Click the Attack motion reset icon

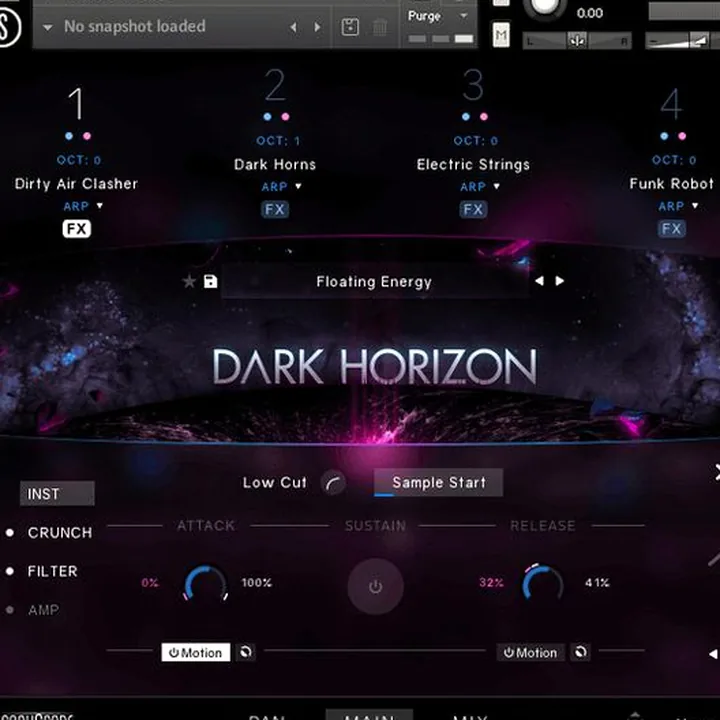point(246,652)
